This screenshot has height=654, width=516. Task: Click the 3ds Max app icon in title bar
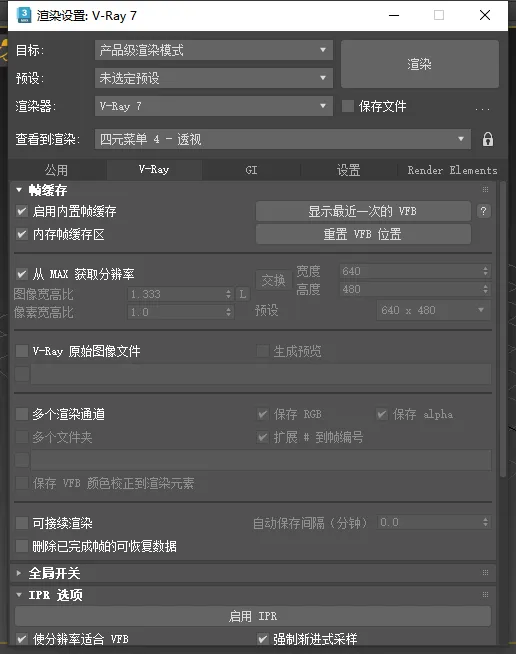coord(24,15)
